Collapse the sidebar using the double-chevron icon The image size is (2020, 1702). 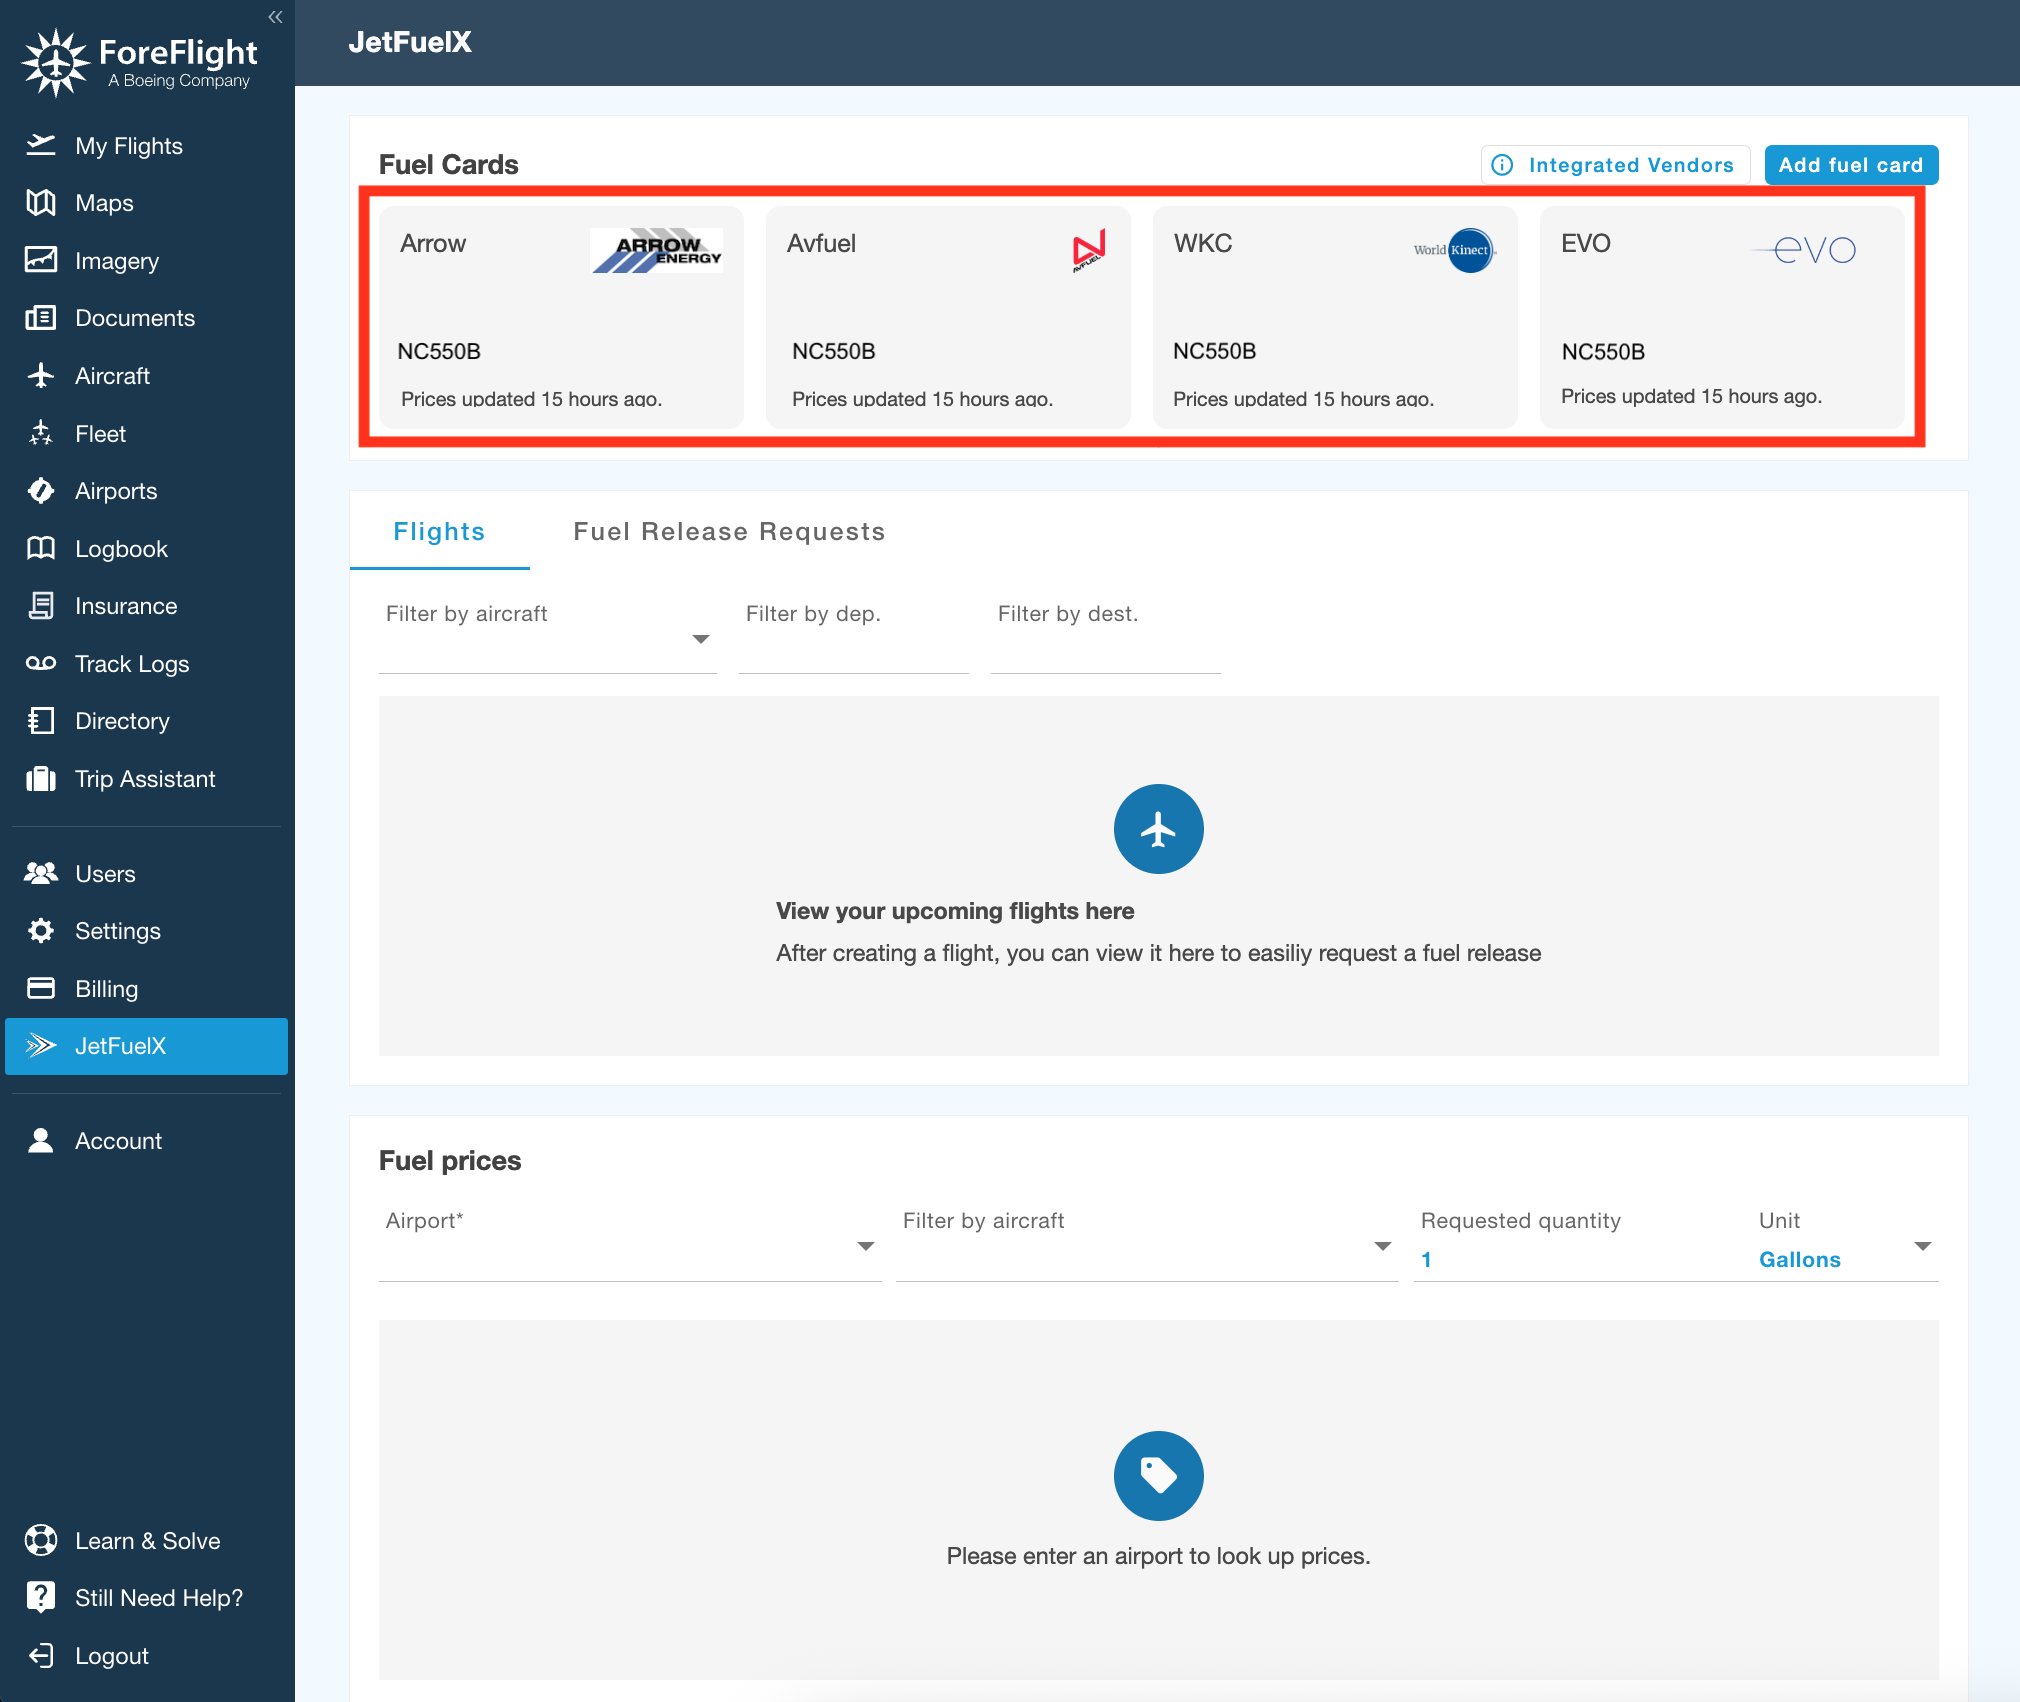(x=275, y=16)
